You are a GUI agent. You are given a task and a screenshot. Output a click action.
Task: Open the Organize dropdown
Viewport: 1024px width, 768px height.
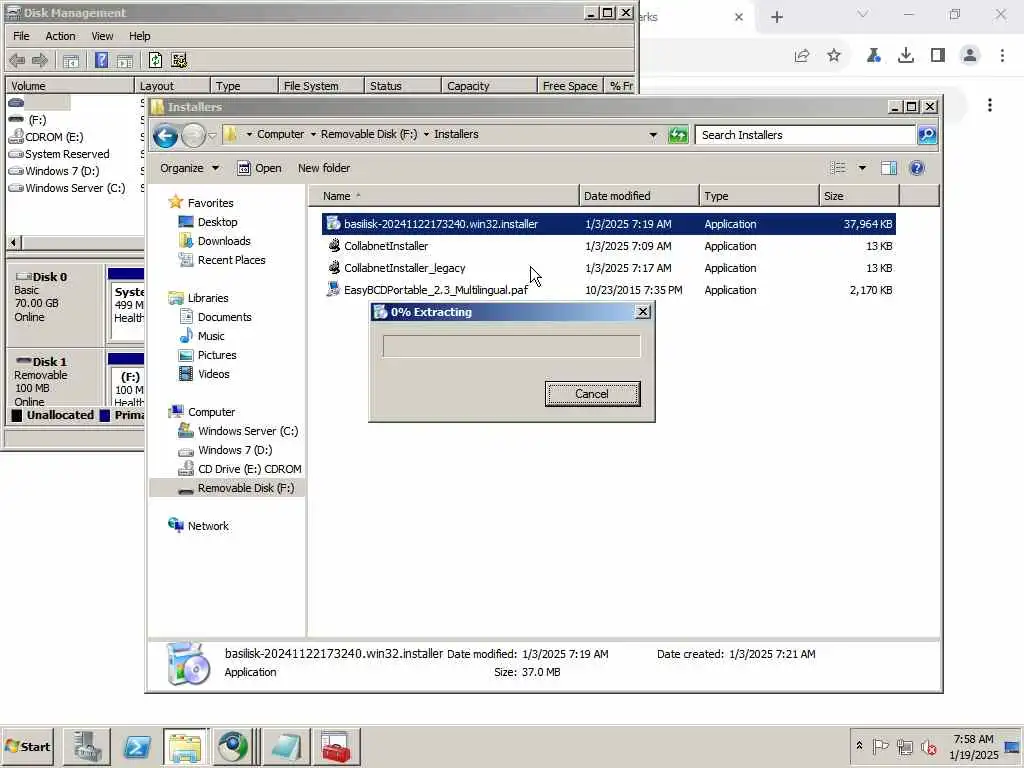pos(189,168)
